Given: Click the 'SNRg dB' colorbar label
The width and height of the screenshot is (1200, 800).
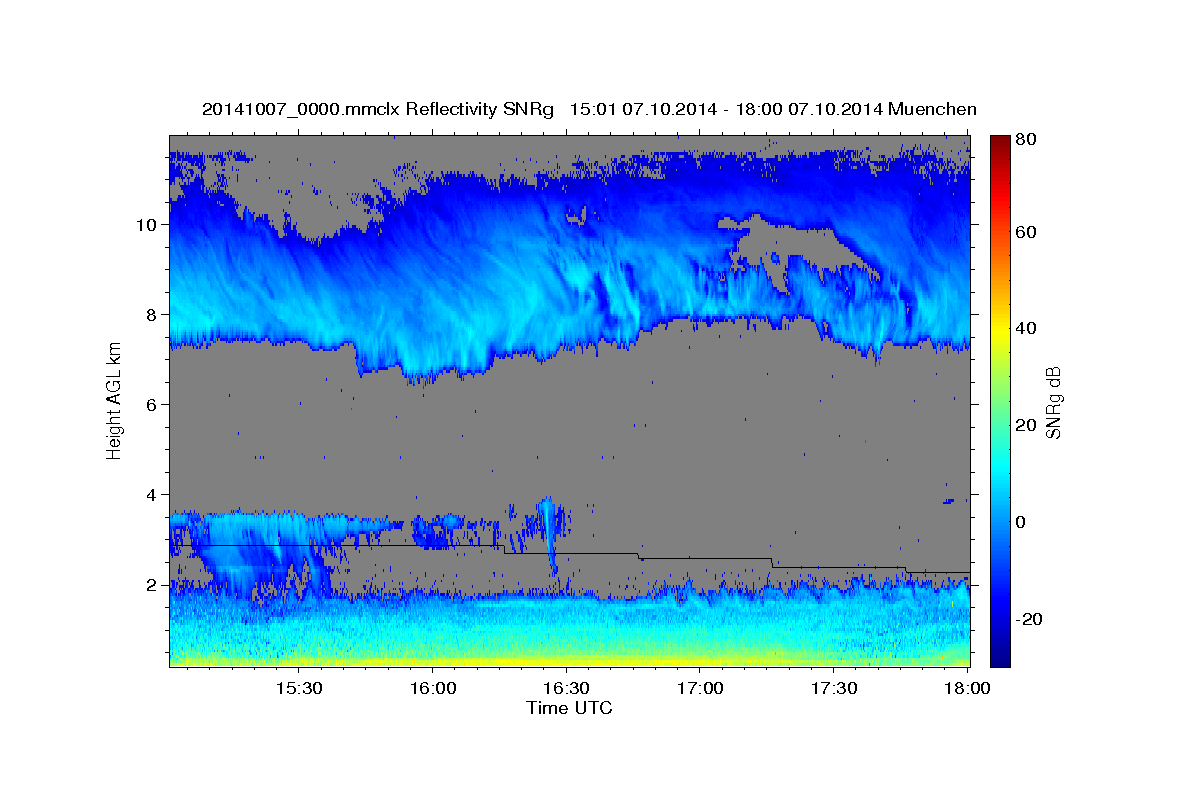Looking at the screenshot, I should [1053, 401].
